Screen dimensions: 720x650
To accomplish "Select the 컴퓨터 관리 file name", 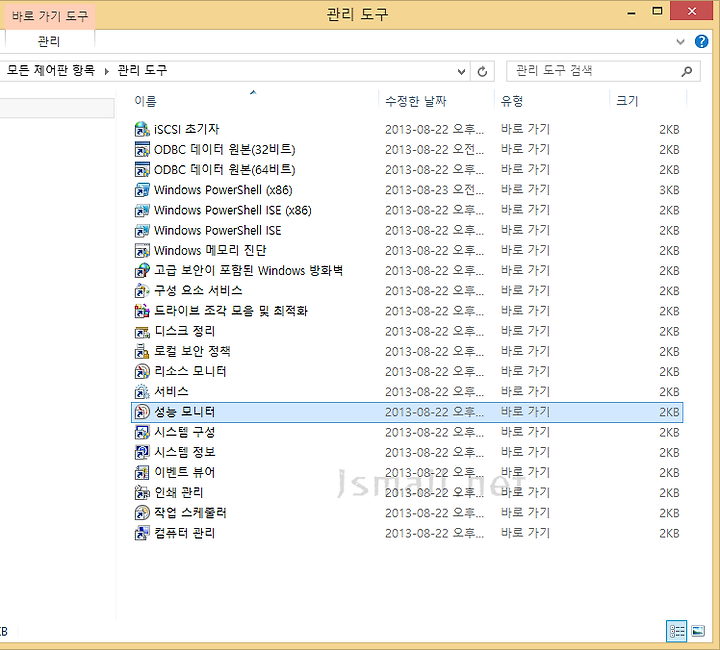I will point(185,533).
